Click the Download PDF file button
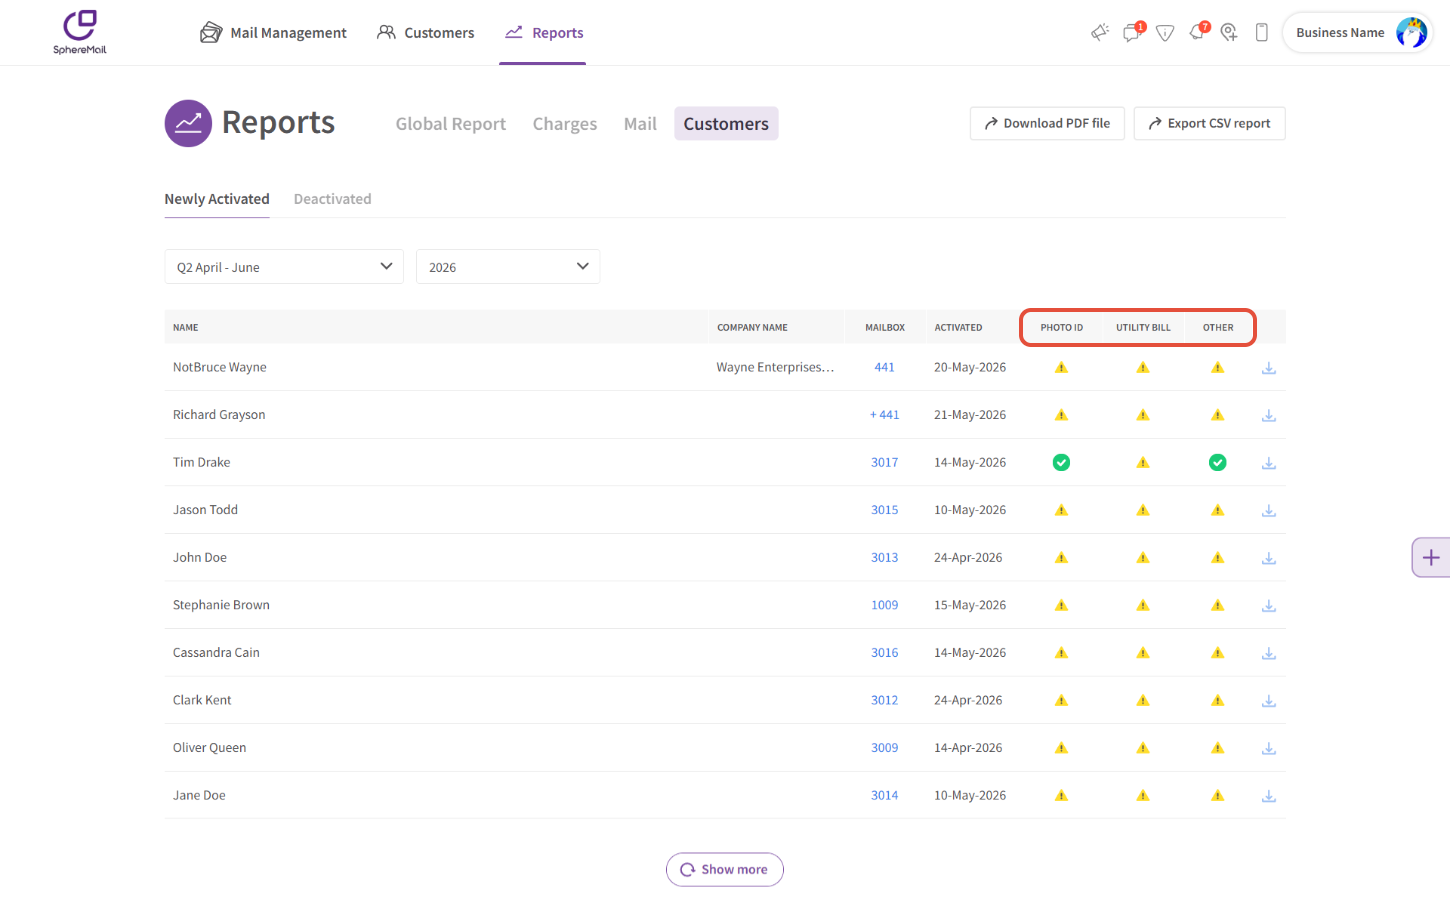Viewport: 1450px width, 906px height. pyautogui.click(x=1047, y=123)
